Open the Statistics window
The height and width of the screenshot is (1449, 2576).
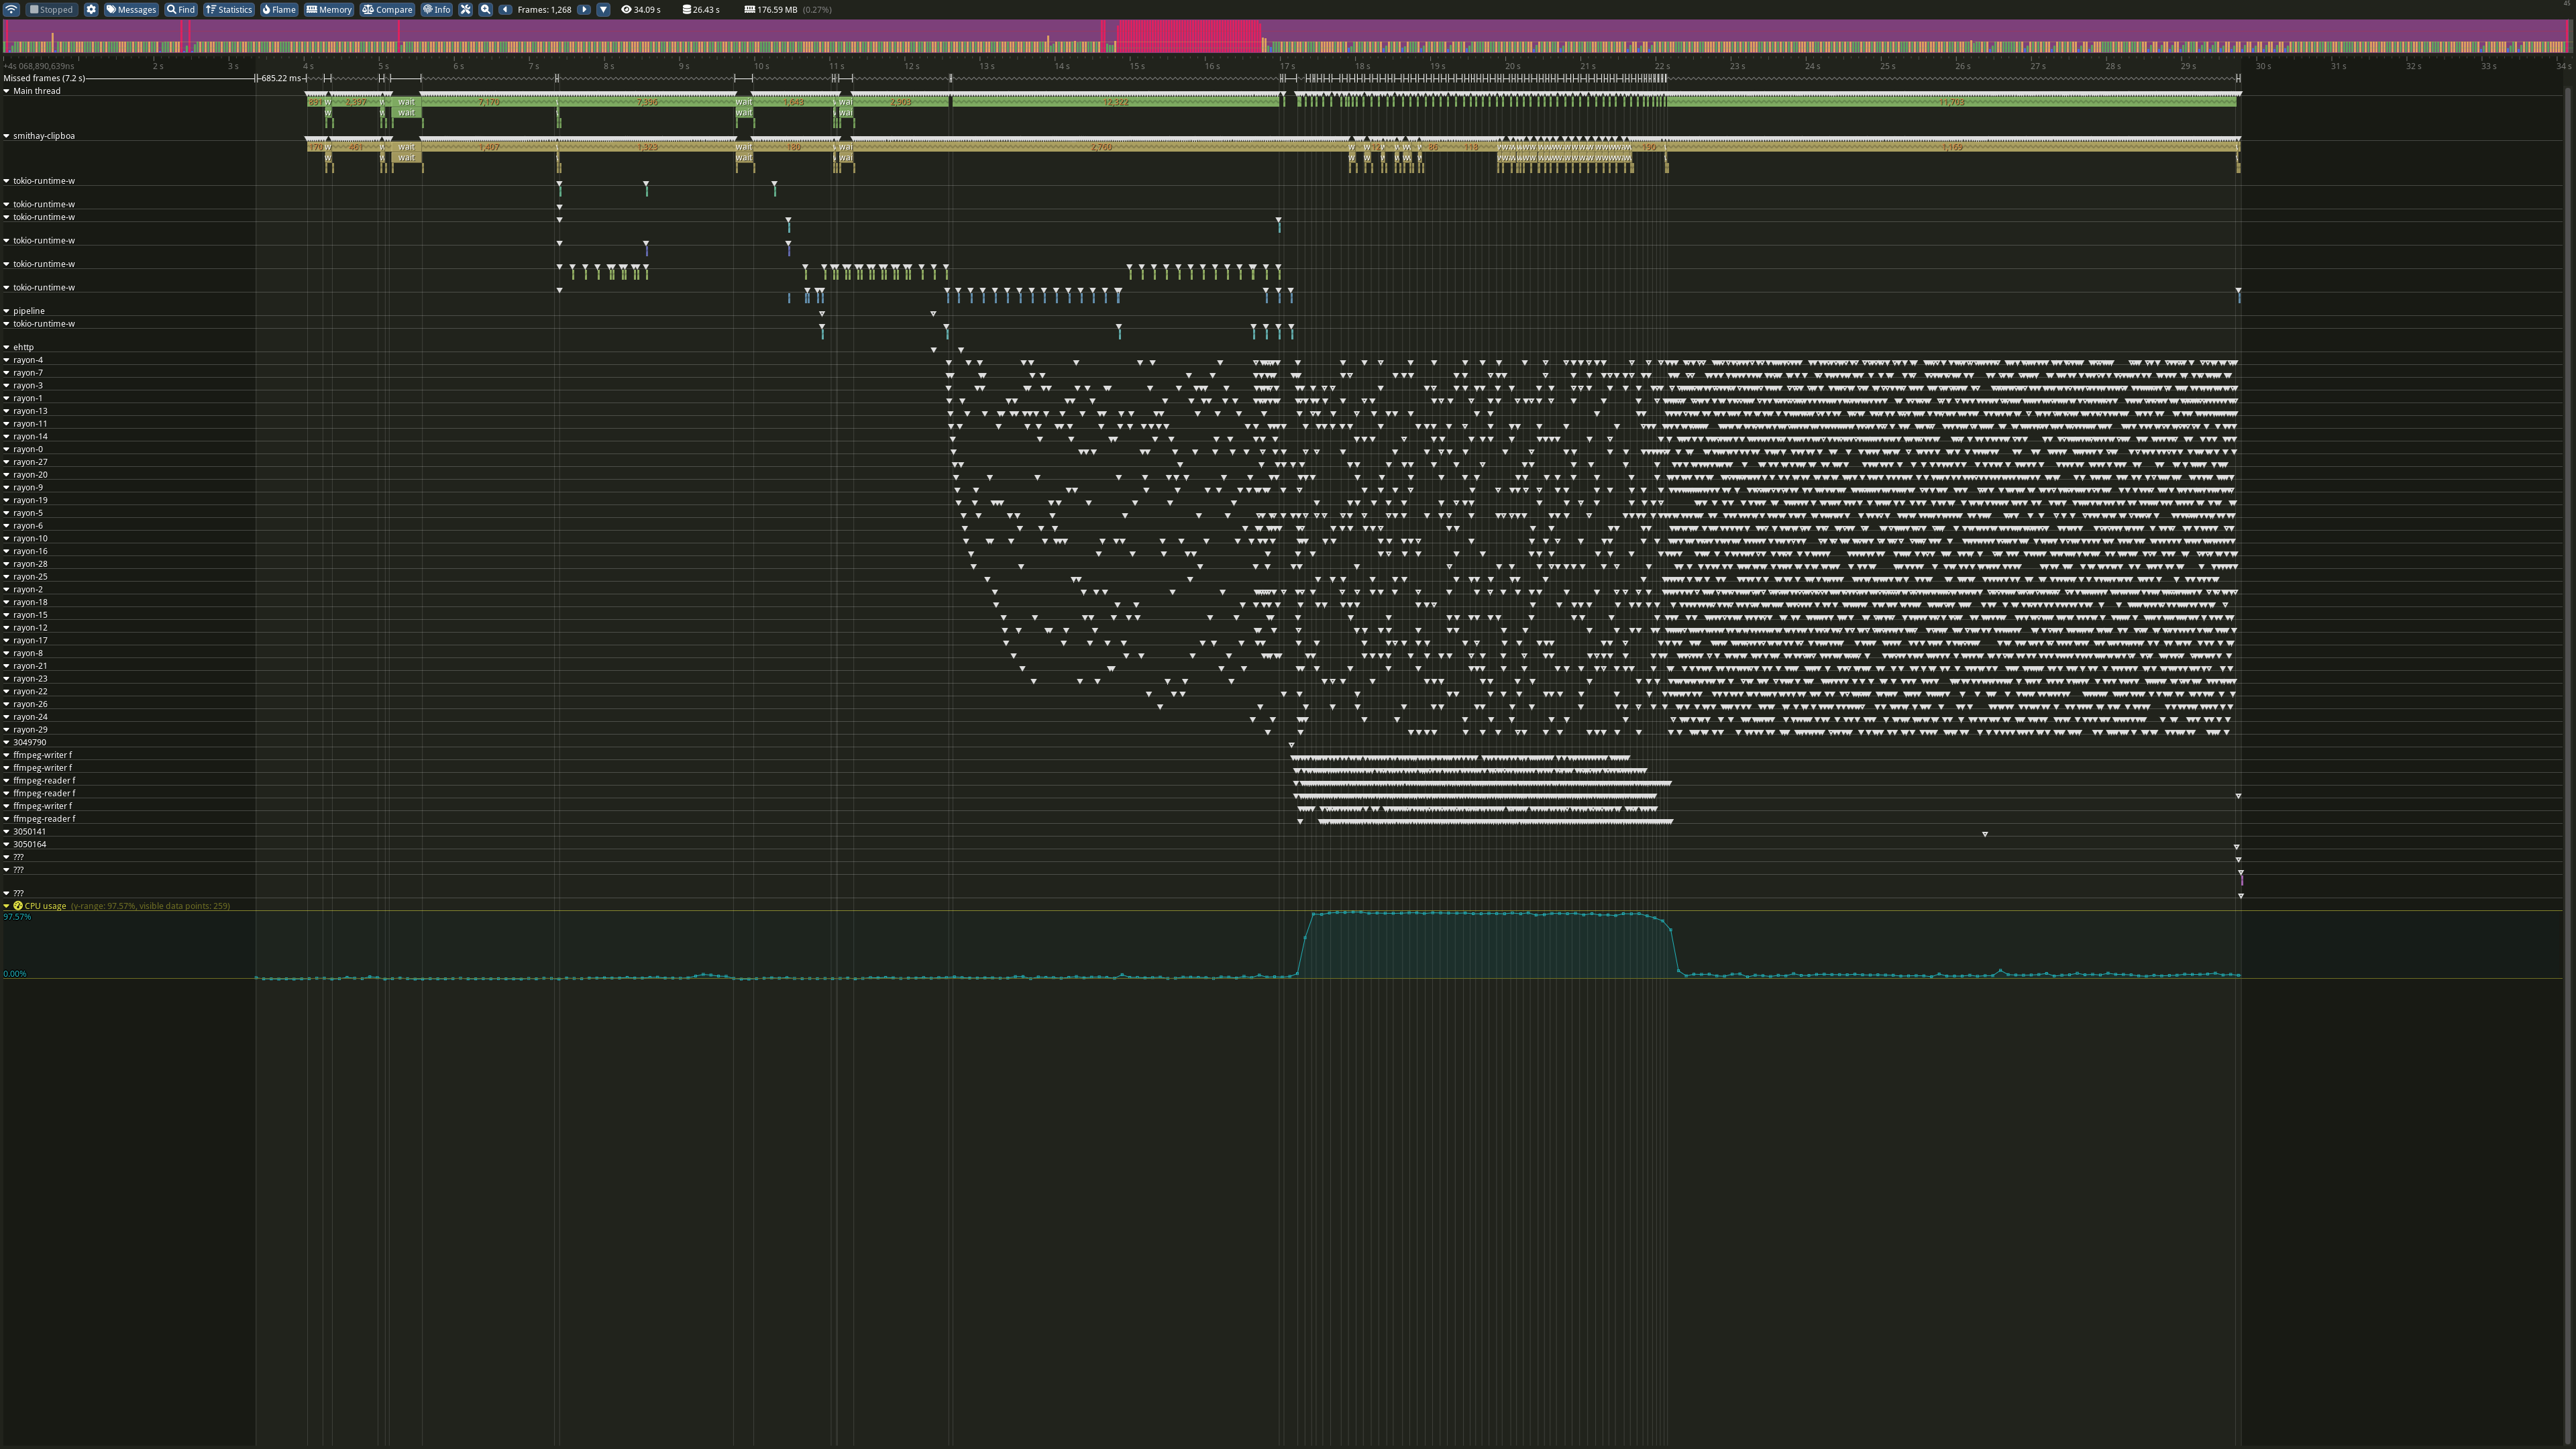[x=229, y=9]
